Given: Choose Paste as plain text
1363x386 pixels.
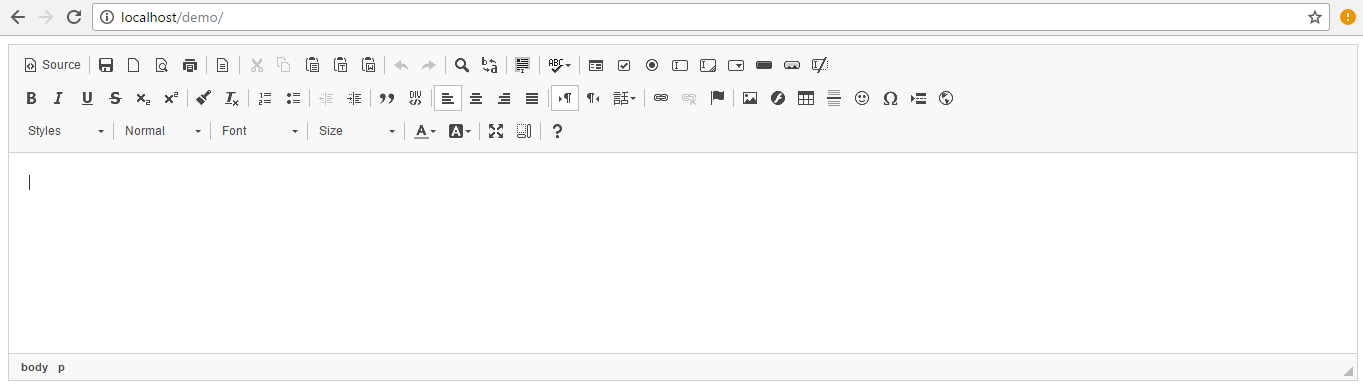Looking at the screenshot, I should coord(340,65).
